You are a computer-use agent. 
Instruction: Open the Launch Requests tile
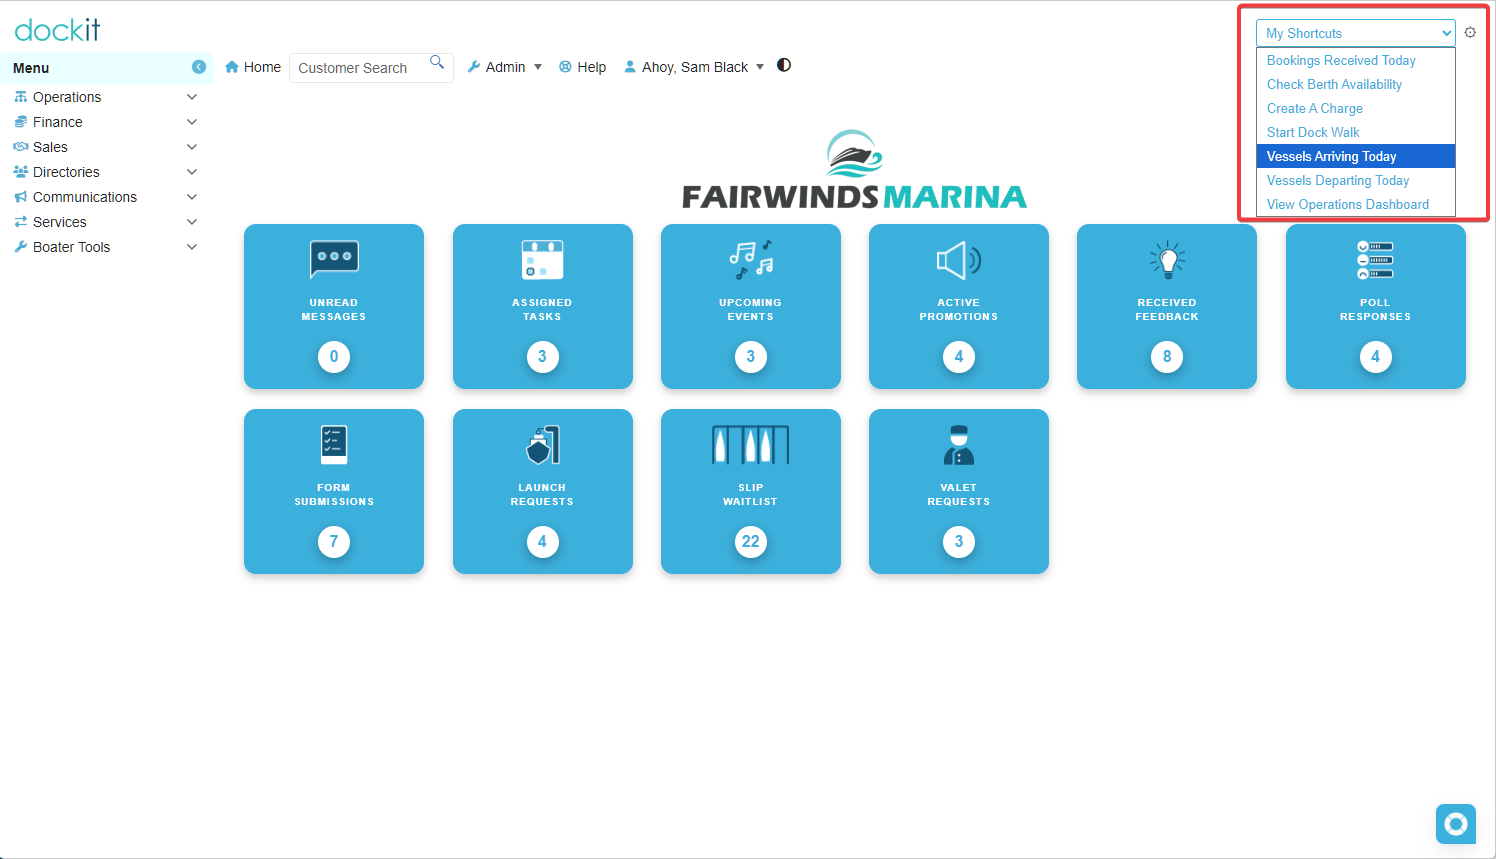click(543, 491)
